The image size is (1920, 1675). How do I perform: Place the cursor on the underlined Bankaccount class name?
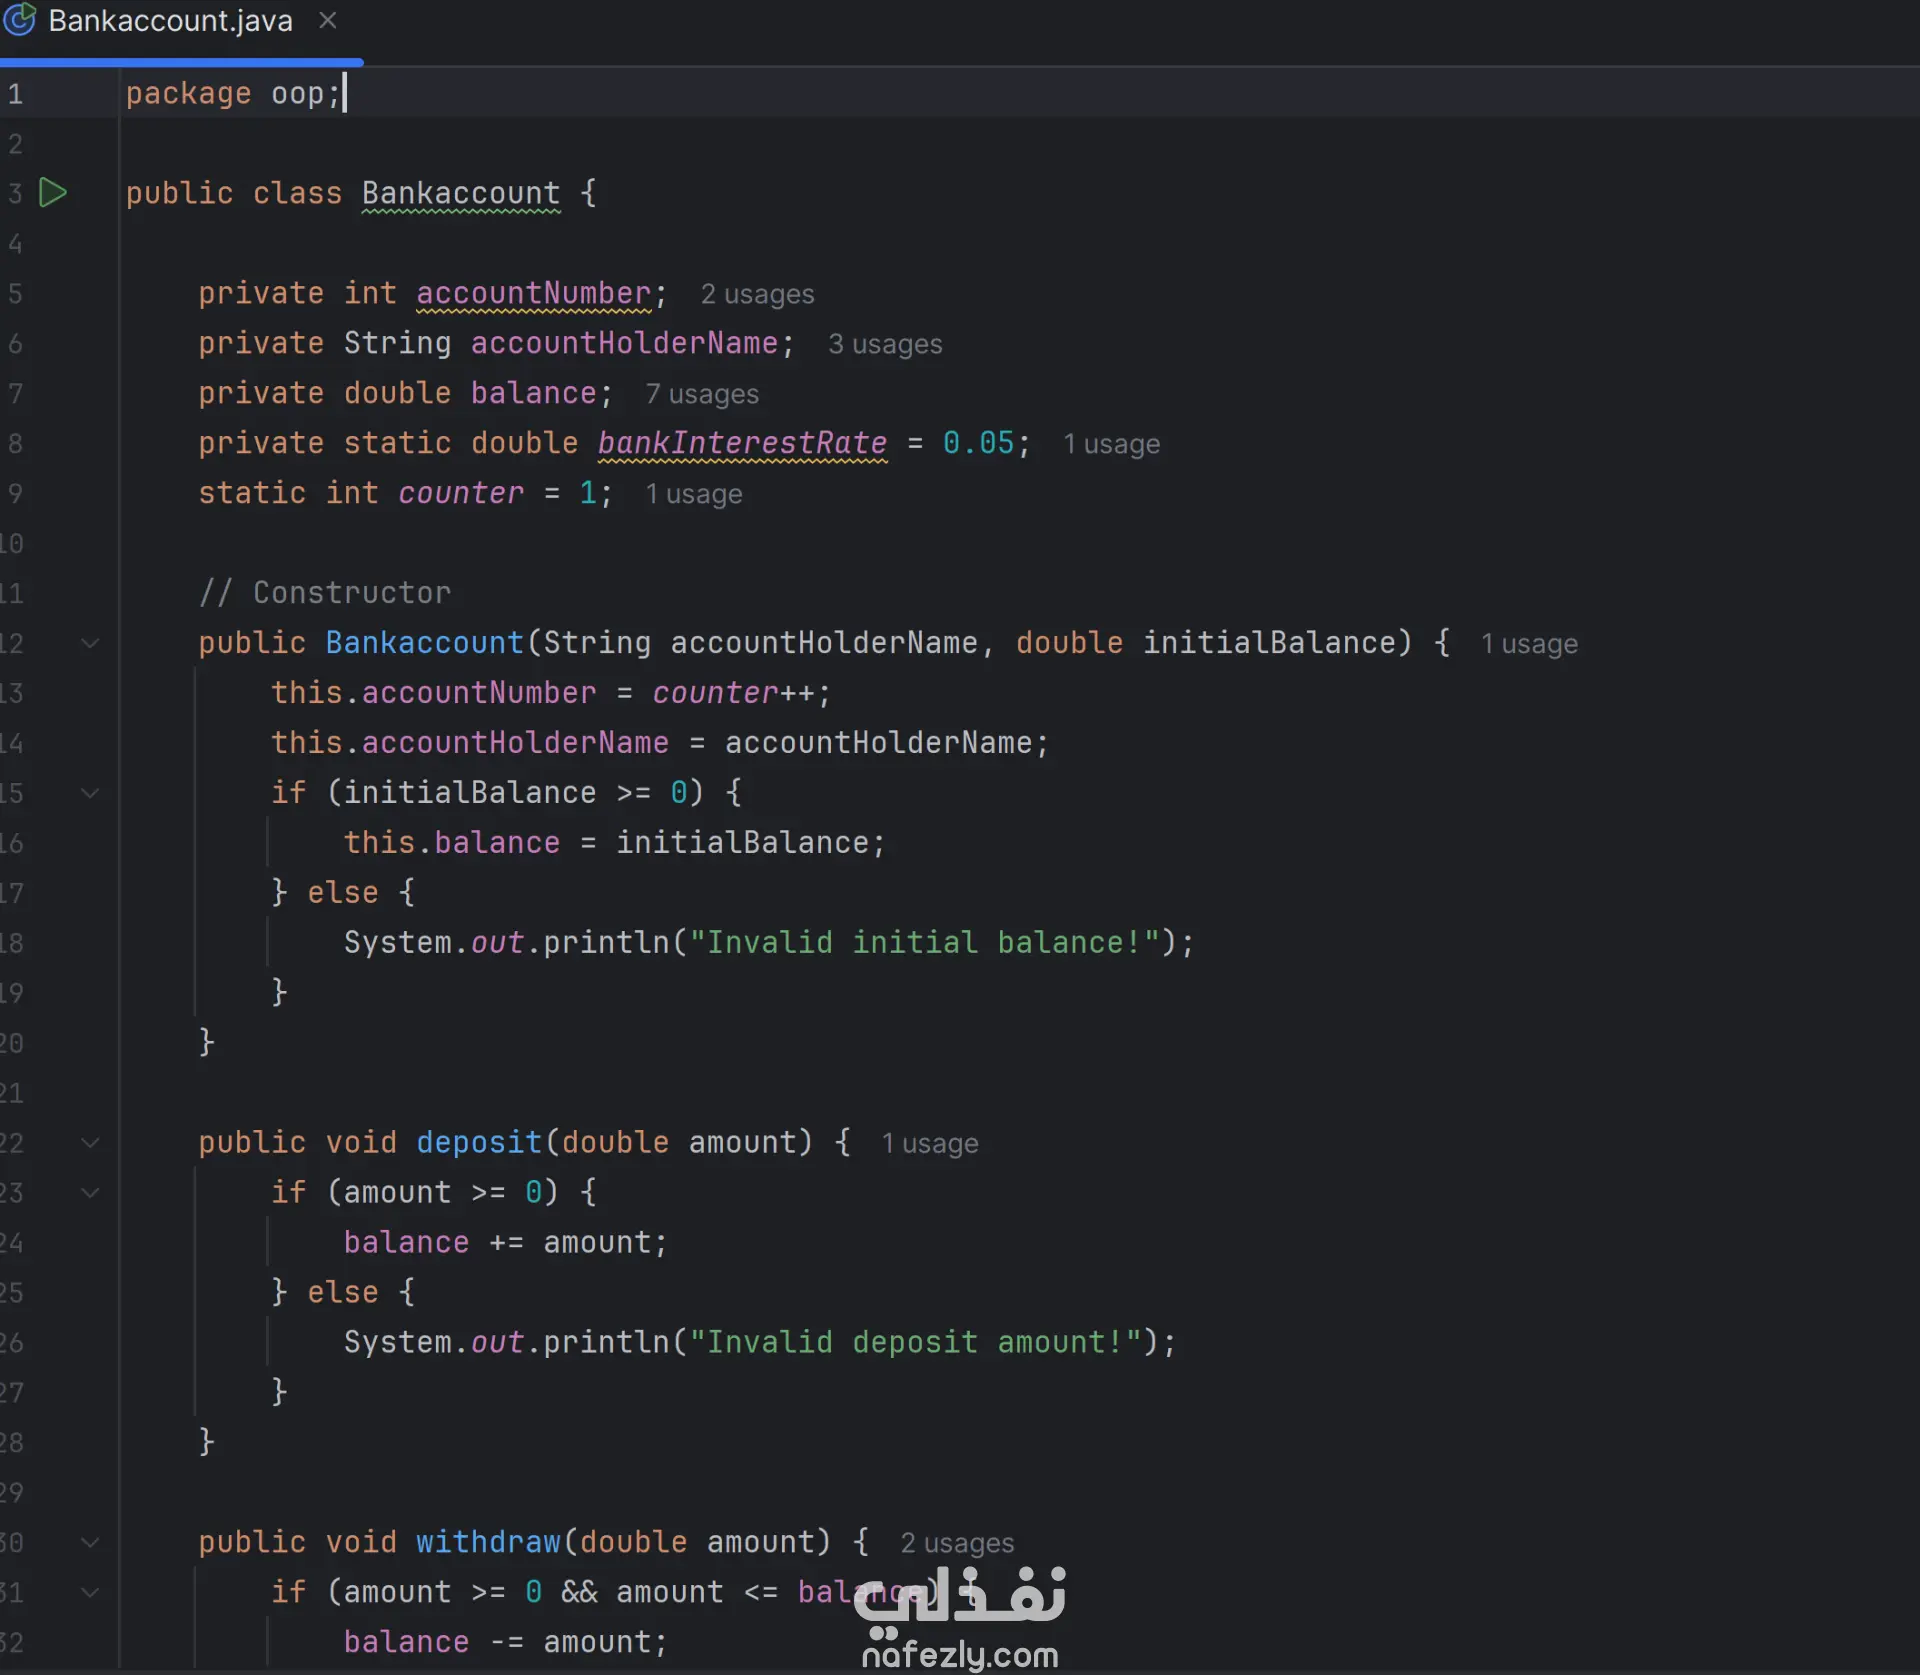(x=460, y=193)
